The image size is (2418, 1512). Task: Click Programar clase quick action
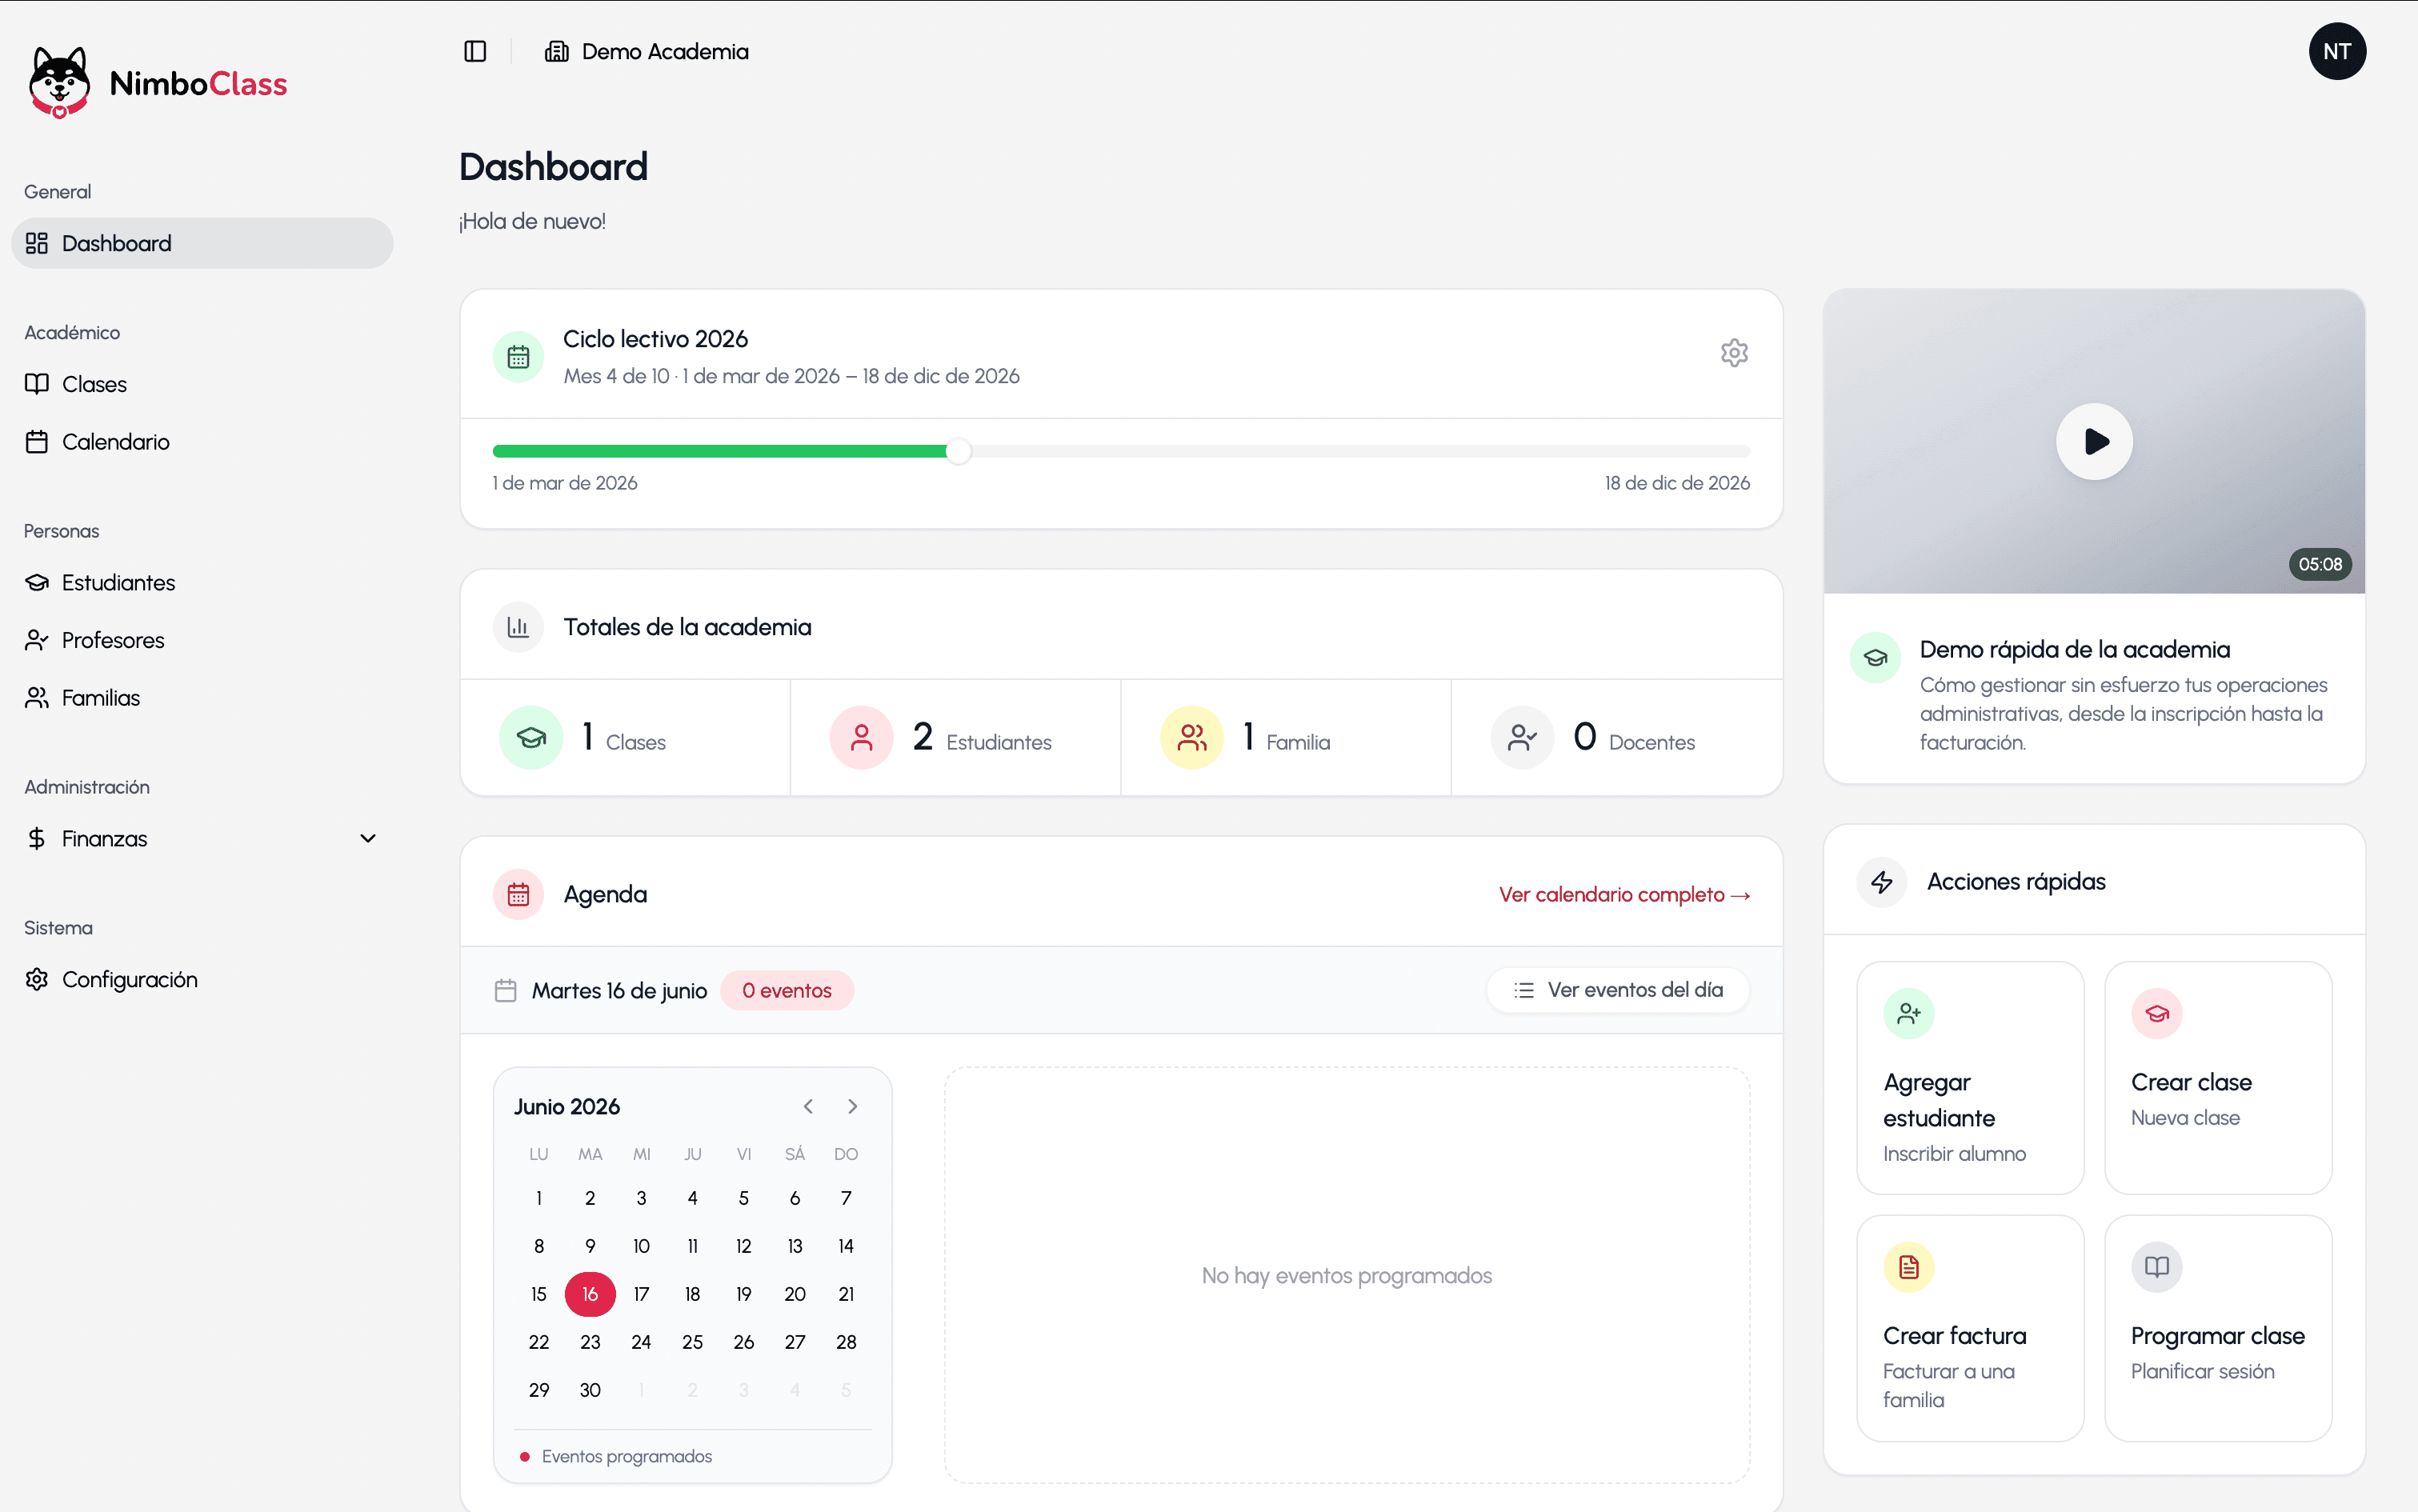coord(2218,1328)
